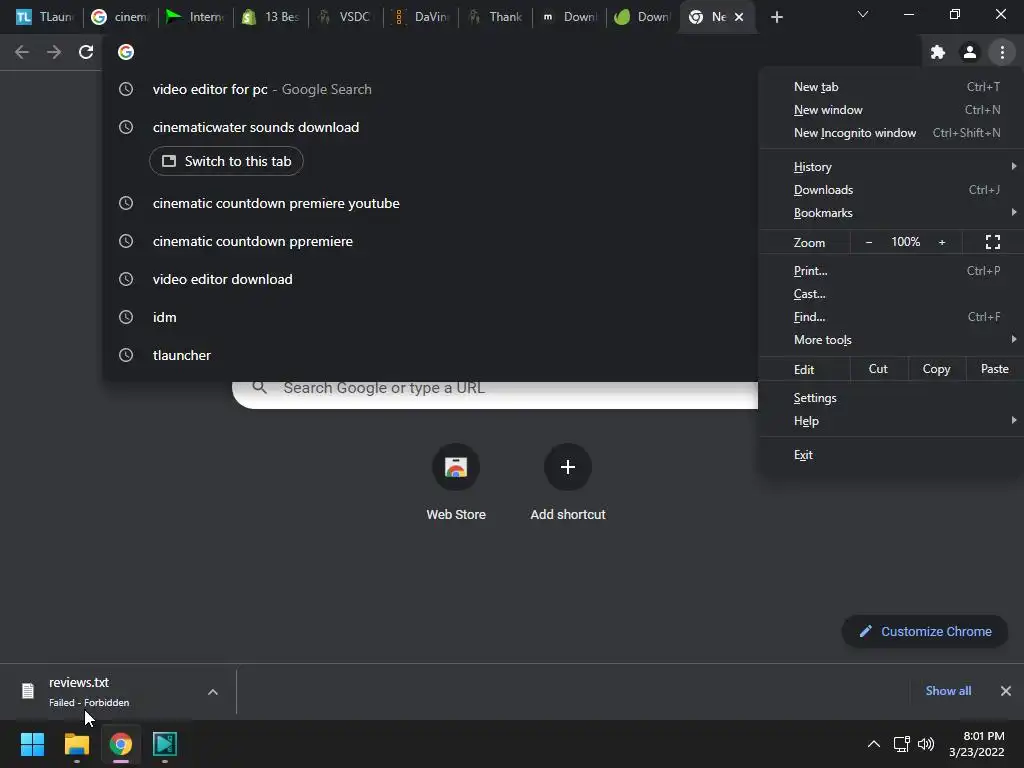The width and height of the screenshot is (1024, 768).
Task: Expand the More tools submenu
Action: (x=891, y=340)
